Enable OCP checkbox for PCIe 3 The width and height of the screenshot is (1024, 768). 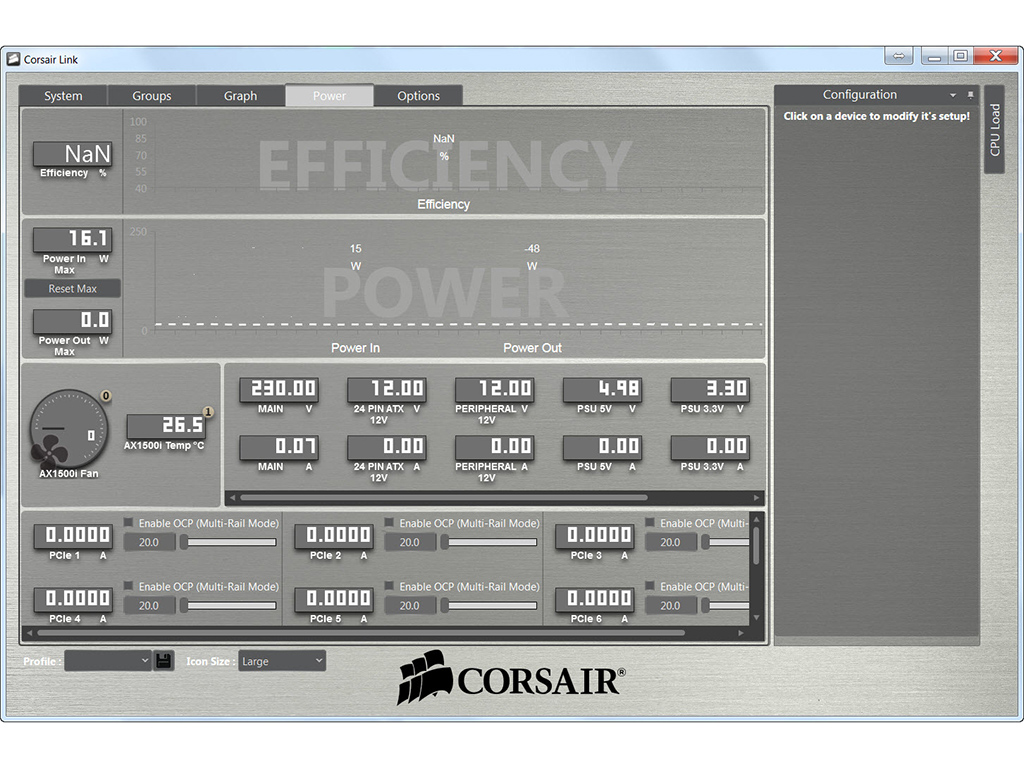650,522
